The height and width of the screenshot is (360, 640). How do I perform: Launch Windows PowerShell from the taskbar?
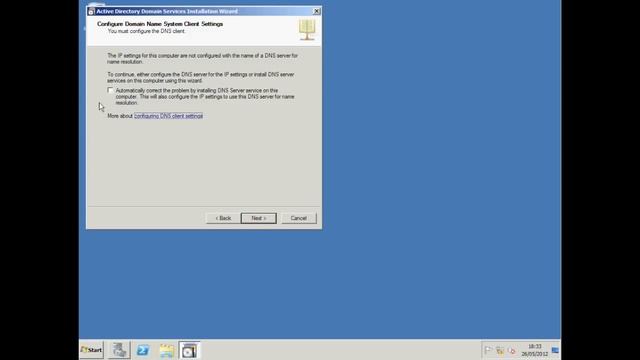click(x=143, y=350)
